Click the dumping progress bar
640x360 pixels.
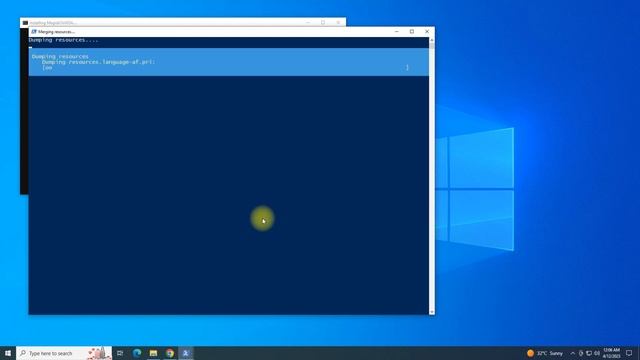pyautogui.click(x=225, y=68)
